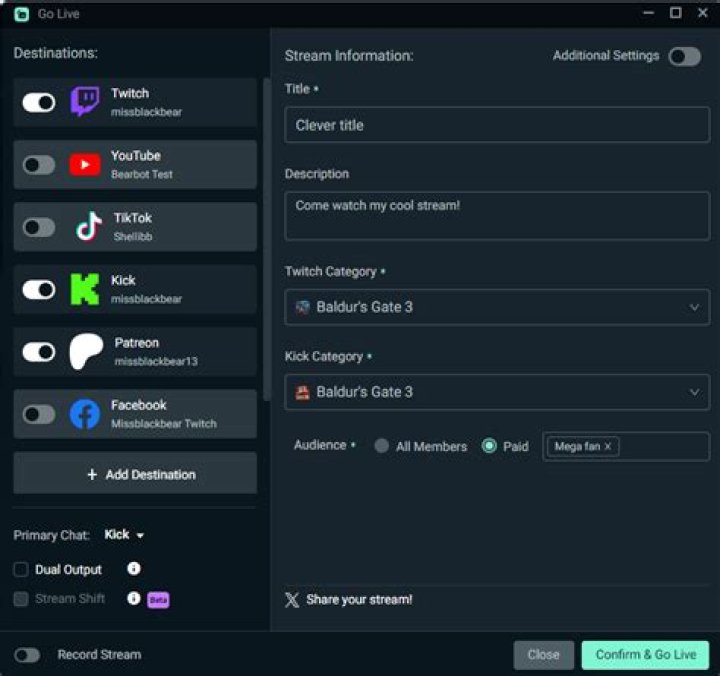Image resolution: width=720 pixels, height=676 pixels.
Task: Click the Stream Information heading
Action: coord(349,56)
